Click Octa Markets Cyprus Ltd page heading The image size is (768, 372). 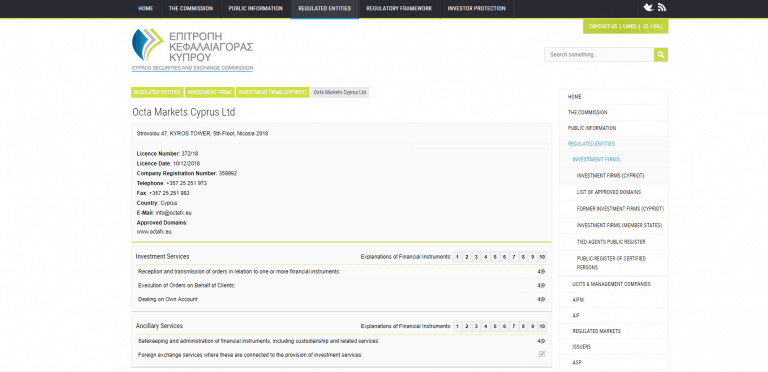click(184, 113)
